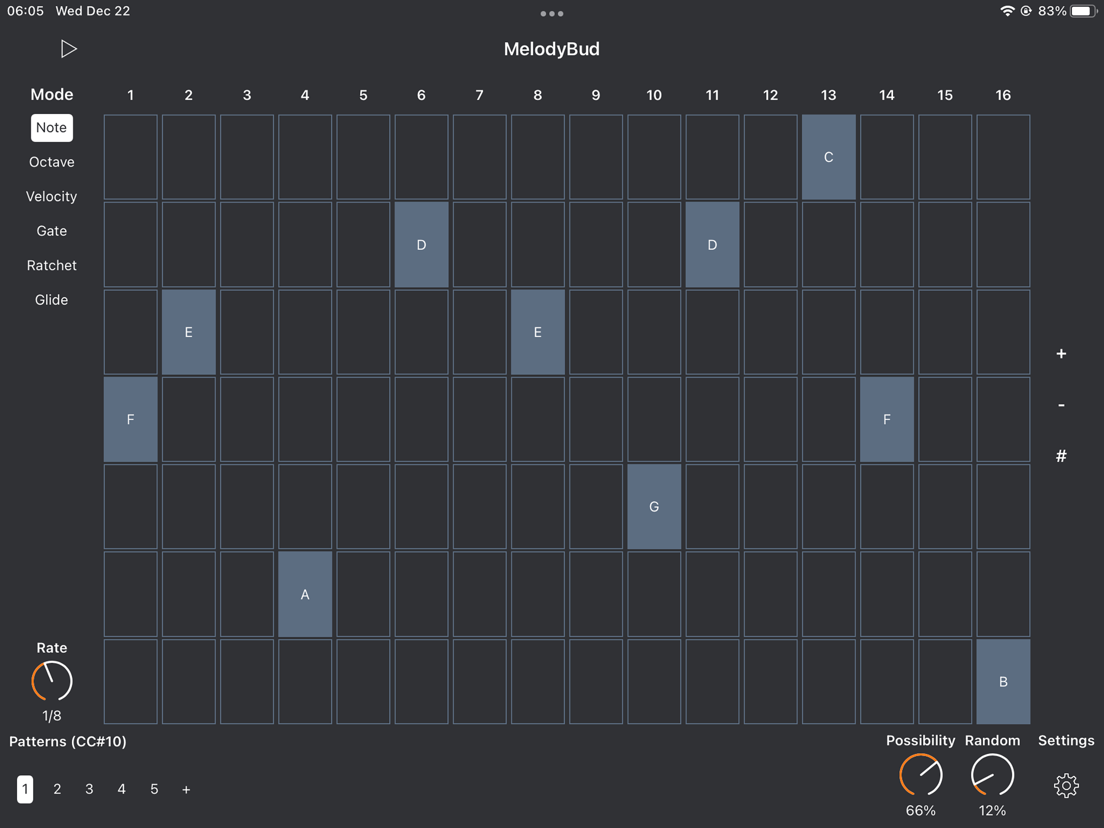Toggle the C note at step 13
The width and height of the screenshot is (1104, 828).
[829, 157]
